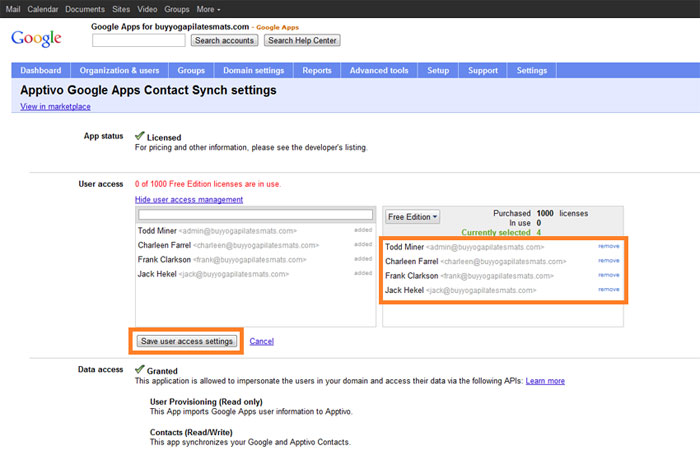This screenshot has width=700, height=455.
Task: Select the Reports tab
Action: point(317,71)
